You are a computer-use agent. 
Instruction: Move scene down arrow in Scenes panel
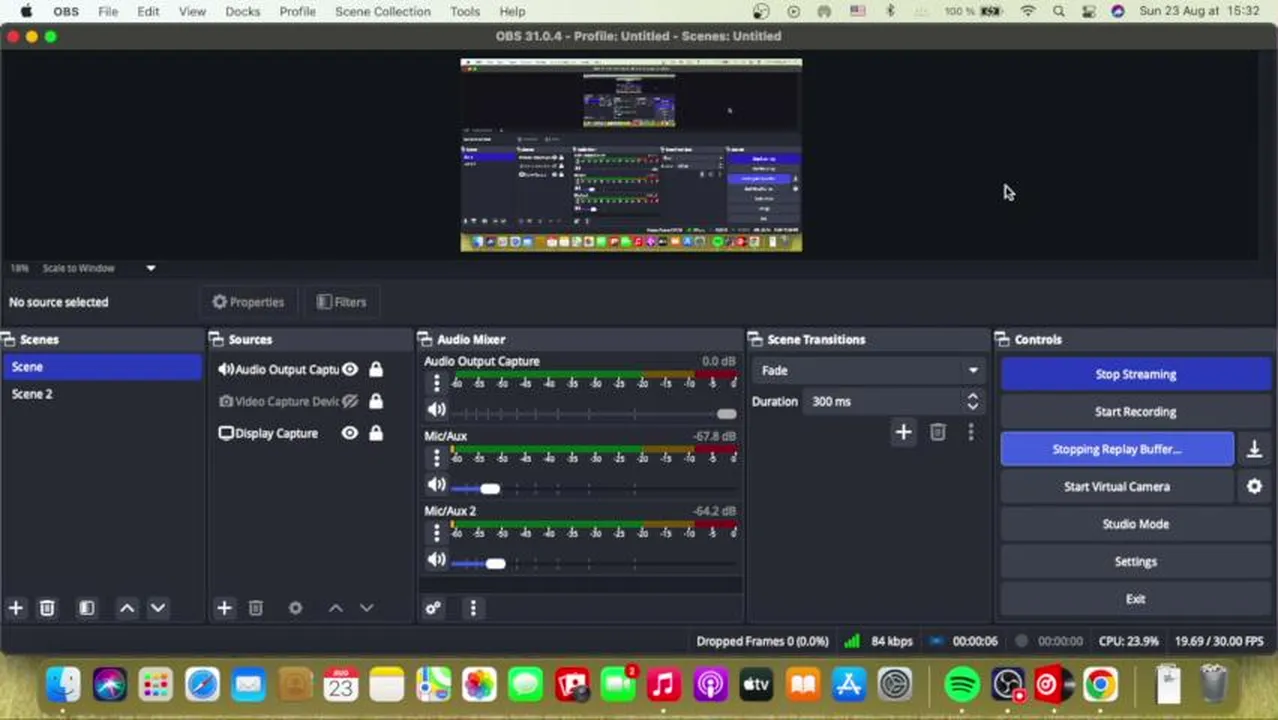(x=158, y=608)
